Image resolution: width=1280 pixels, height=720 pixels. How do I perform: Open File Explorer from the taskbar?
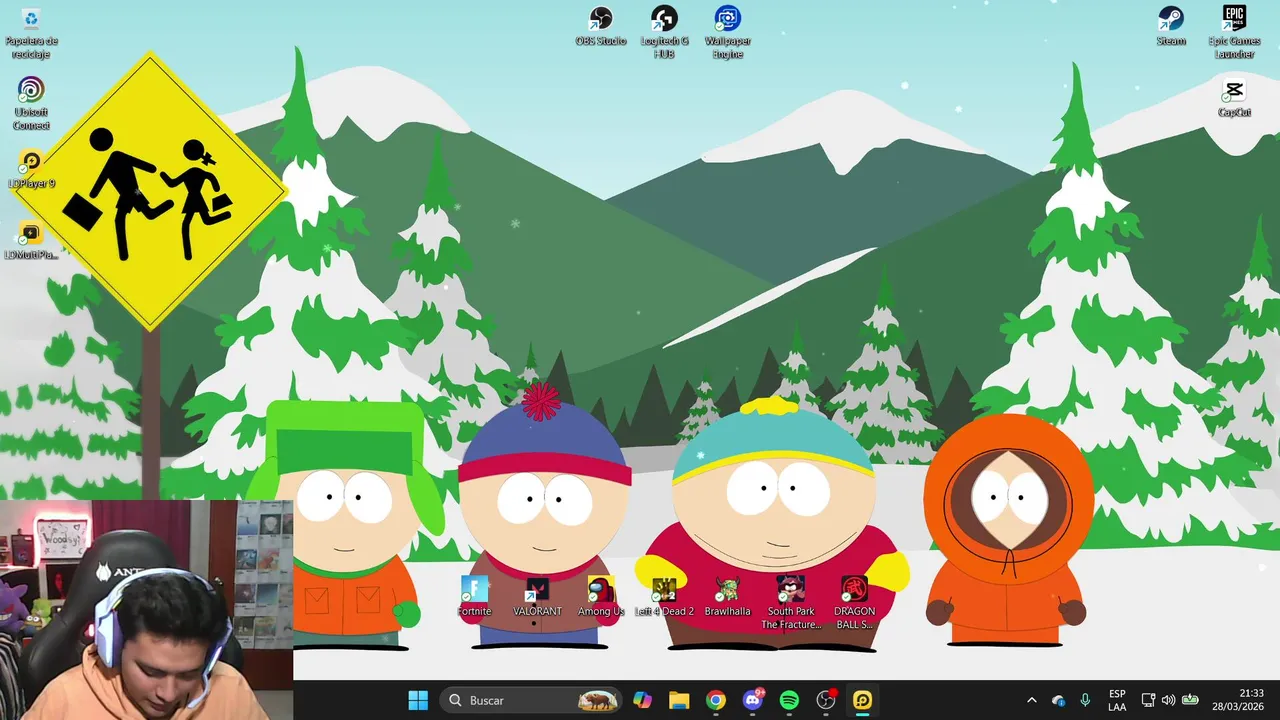pyautogui.click(x=679, y=700)
